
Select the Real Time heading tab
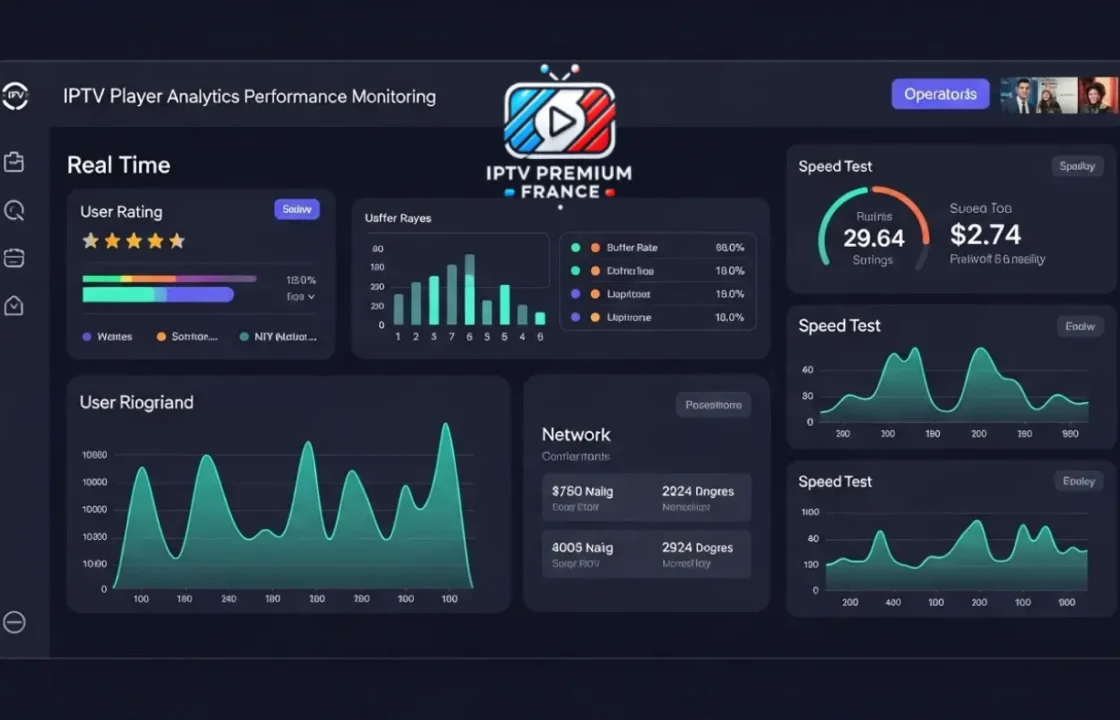pos(118,165)
